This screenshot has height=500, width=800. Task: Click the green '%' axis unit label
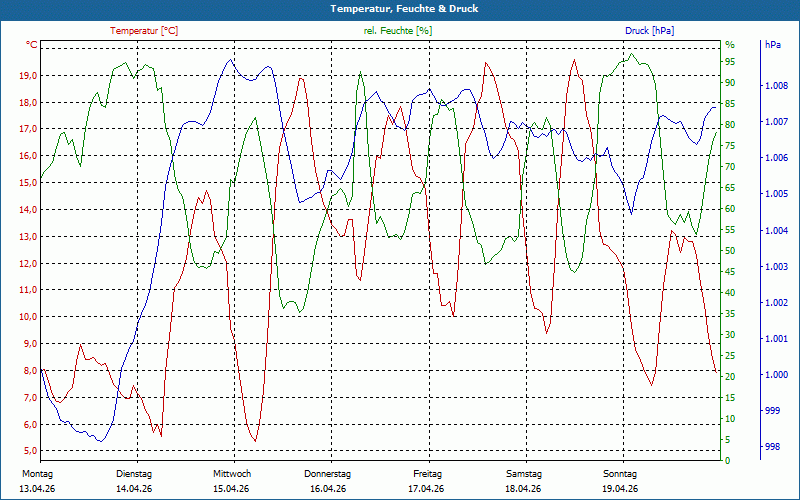(x=730, y=45)
